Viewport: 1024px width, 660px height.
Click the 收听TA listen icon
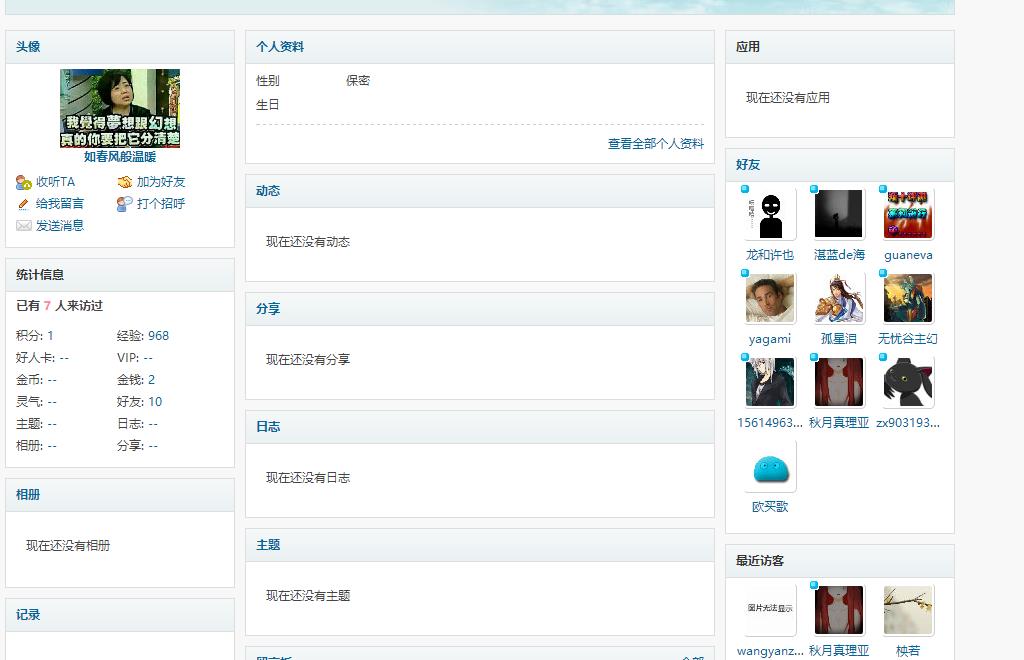point(24,182)
